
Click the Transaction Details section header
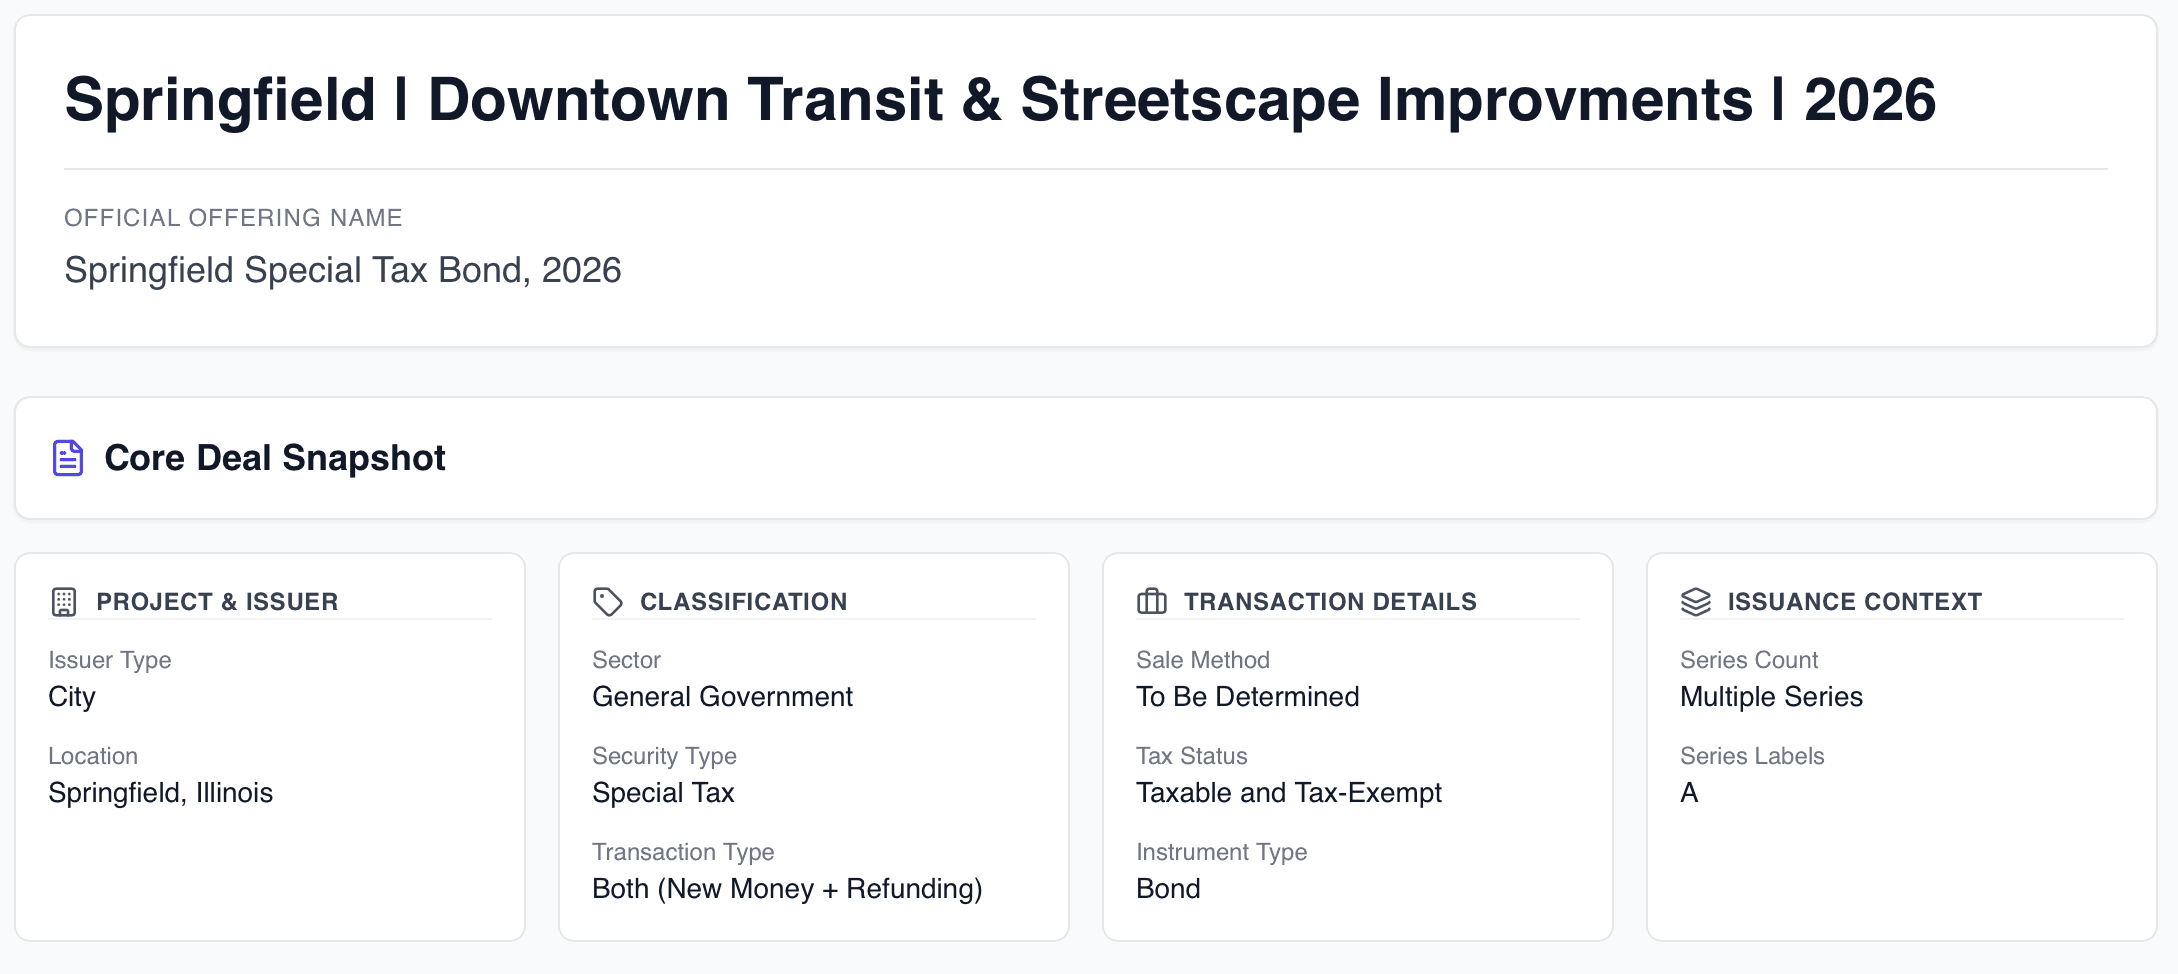[1330, 602]
